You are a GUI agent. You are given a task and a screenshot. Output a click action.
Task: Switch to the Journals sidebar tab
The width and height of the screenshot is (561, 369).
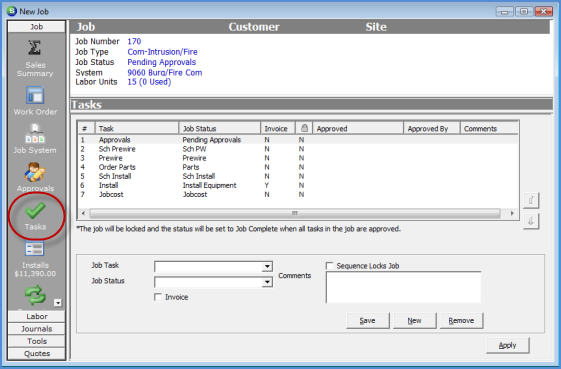[36, 329]
